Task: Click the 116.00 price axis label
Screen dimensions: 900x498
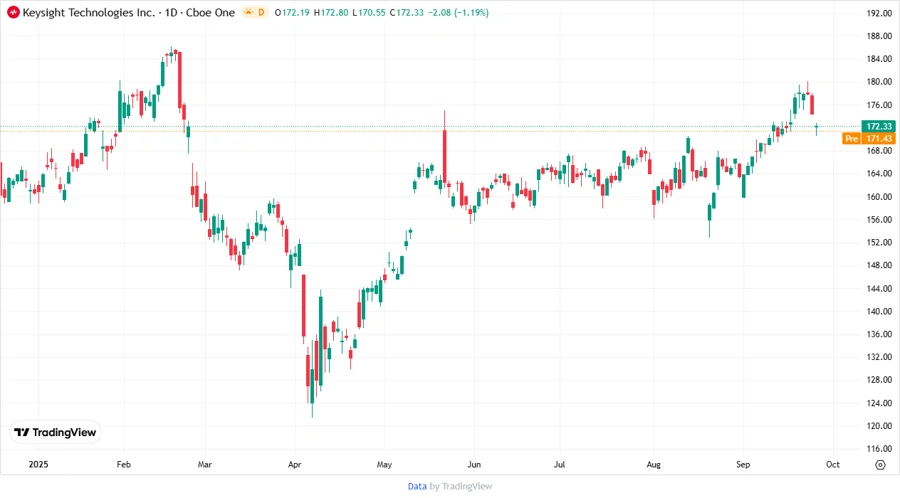Action: (x=879, y=449)
